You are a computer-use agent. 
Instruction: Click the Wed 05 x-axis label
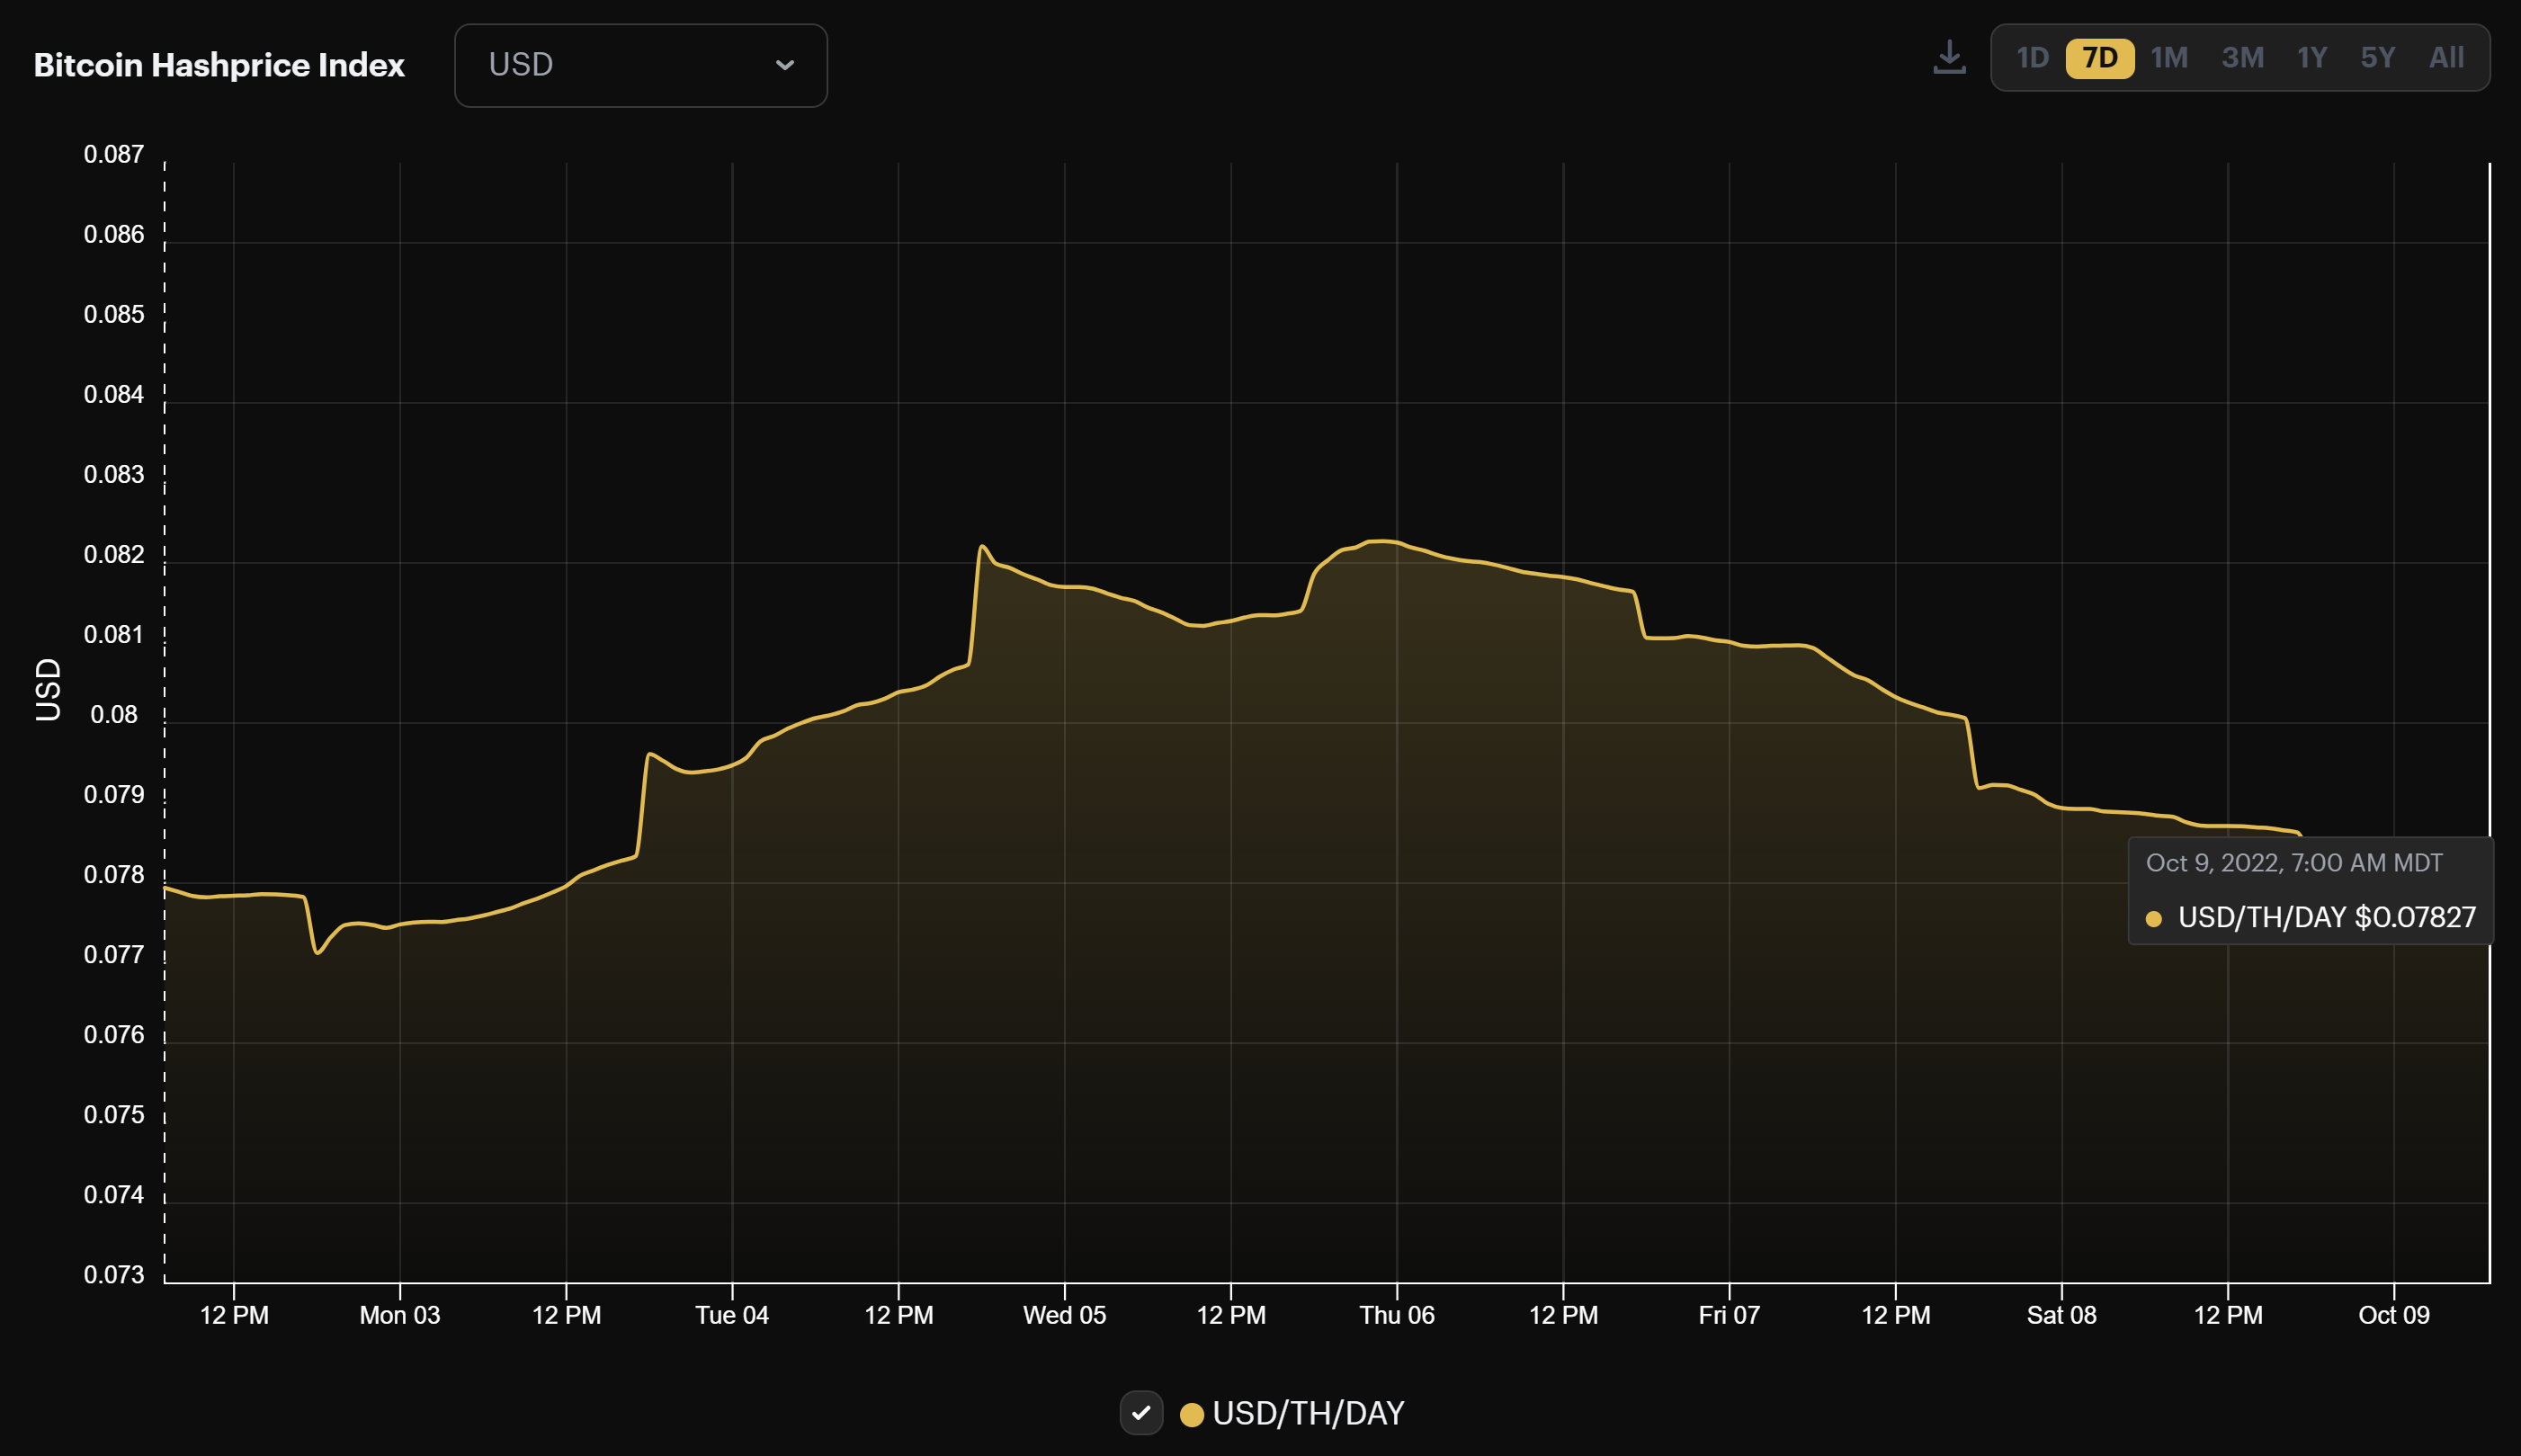click(x=1064, y=1315)
